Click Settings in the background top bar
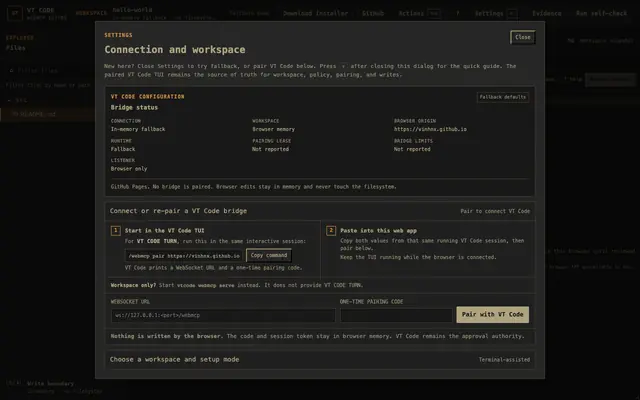 (496, 13)
